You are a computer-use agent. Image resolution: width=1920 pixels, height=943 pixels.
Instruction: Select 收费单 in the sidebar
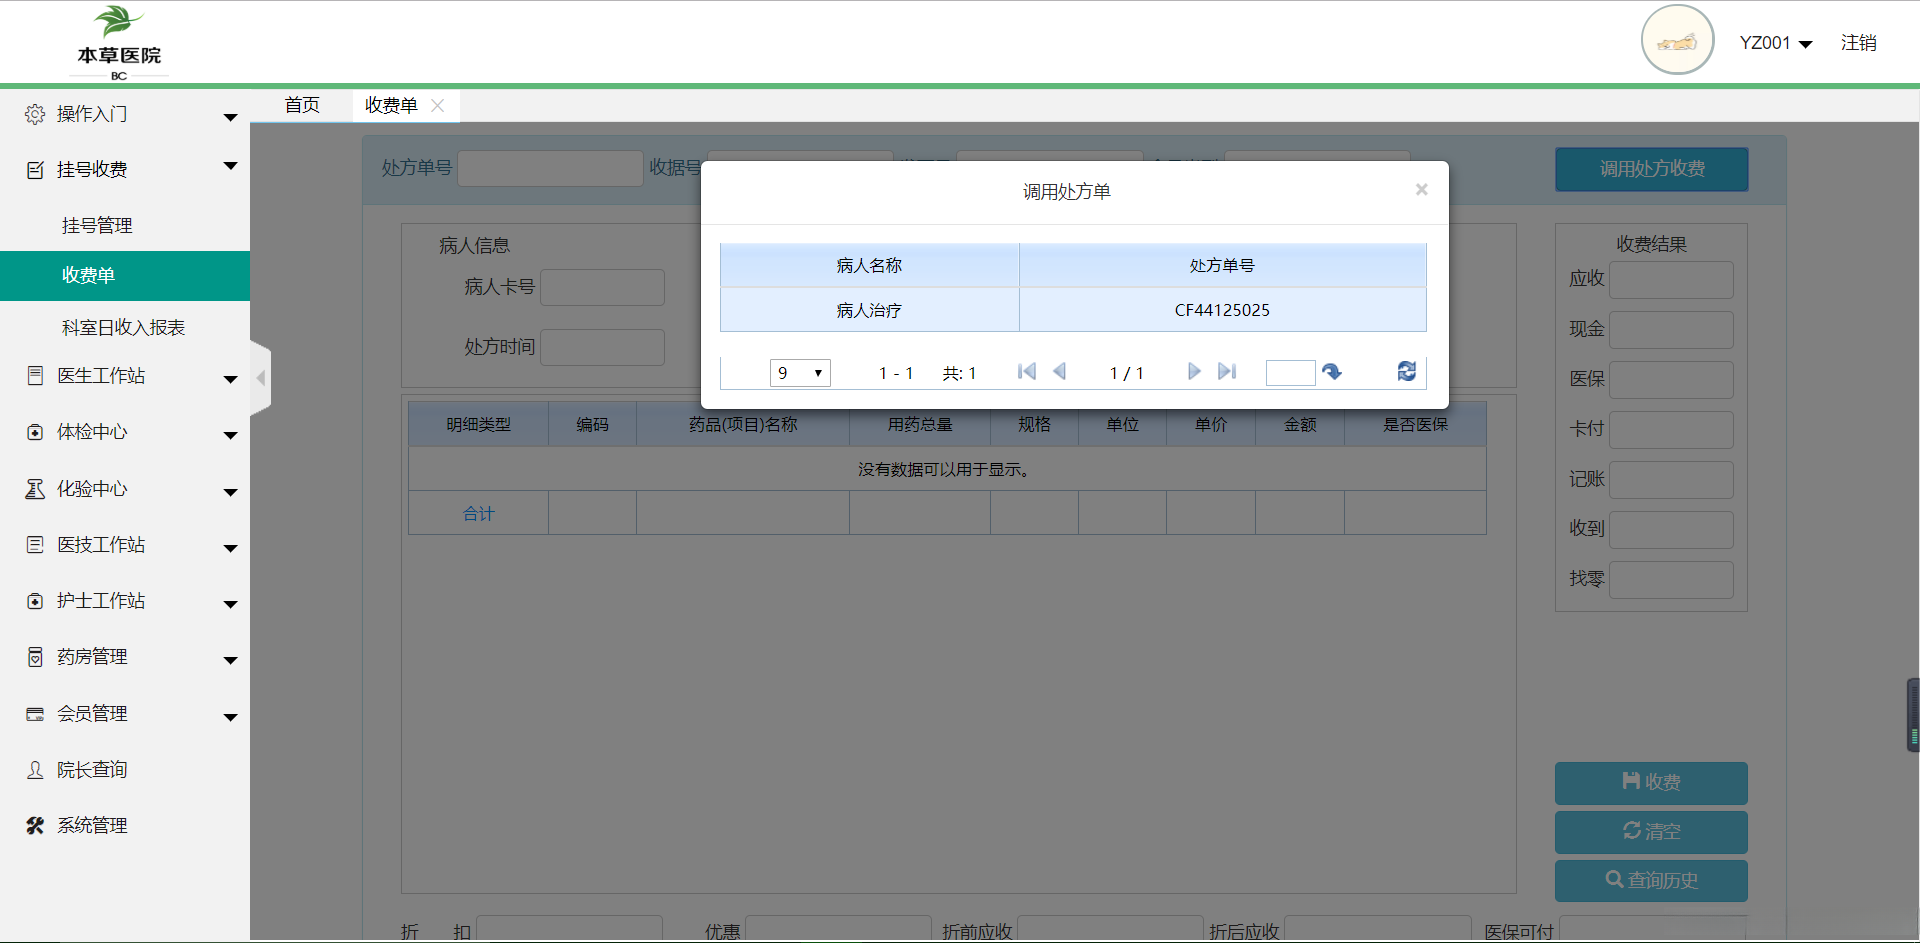(125, 276)
